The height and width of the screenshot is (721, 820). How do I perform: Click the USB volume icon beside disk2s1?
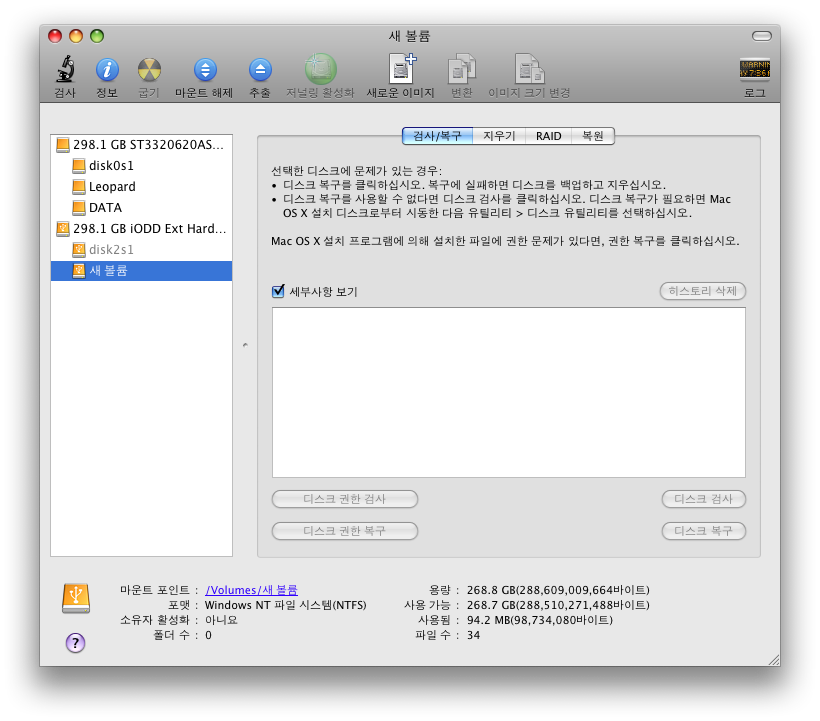(x=78, y=249)
